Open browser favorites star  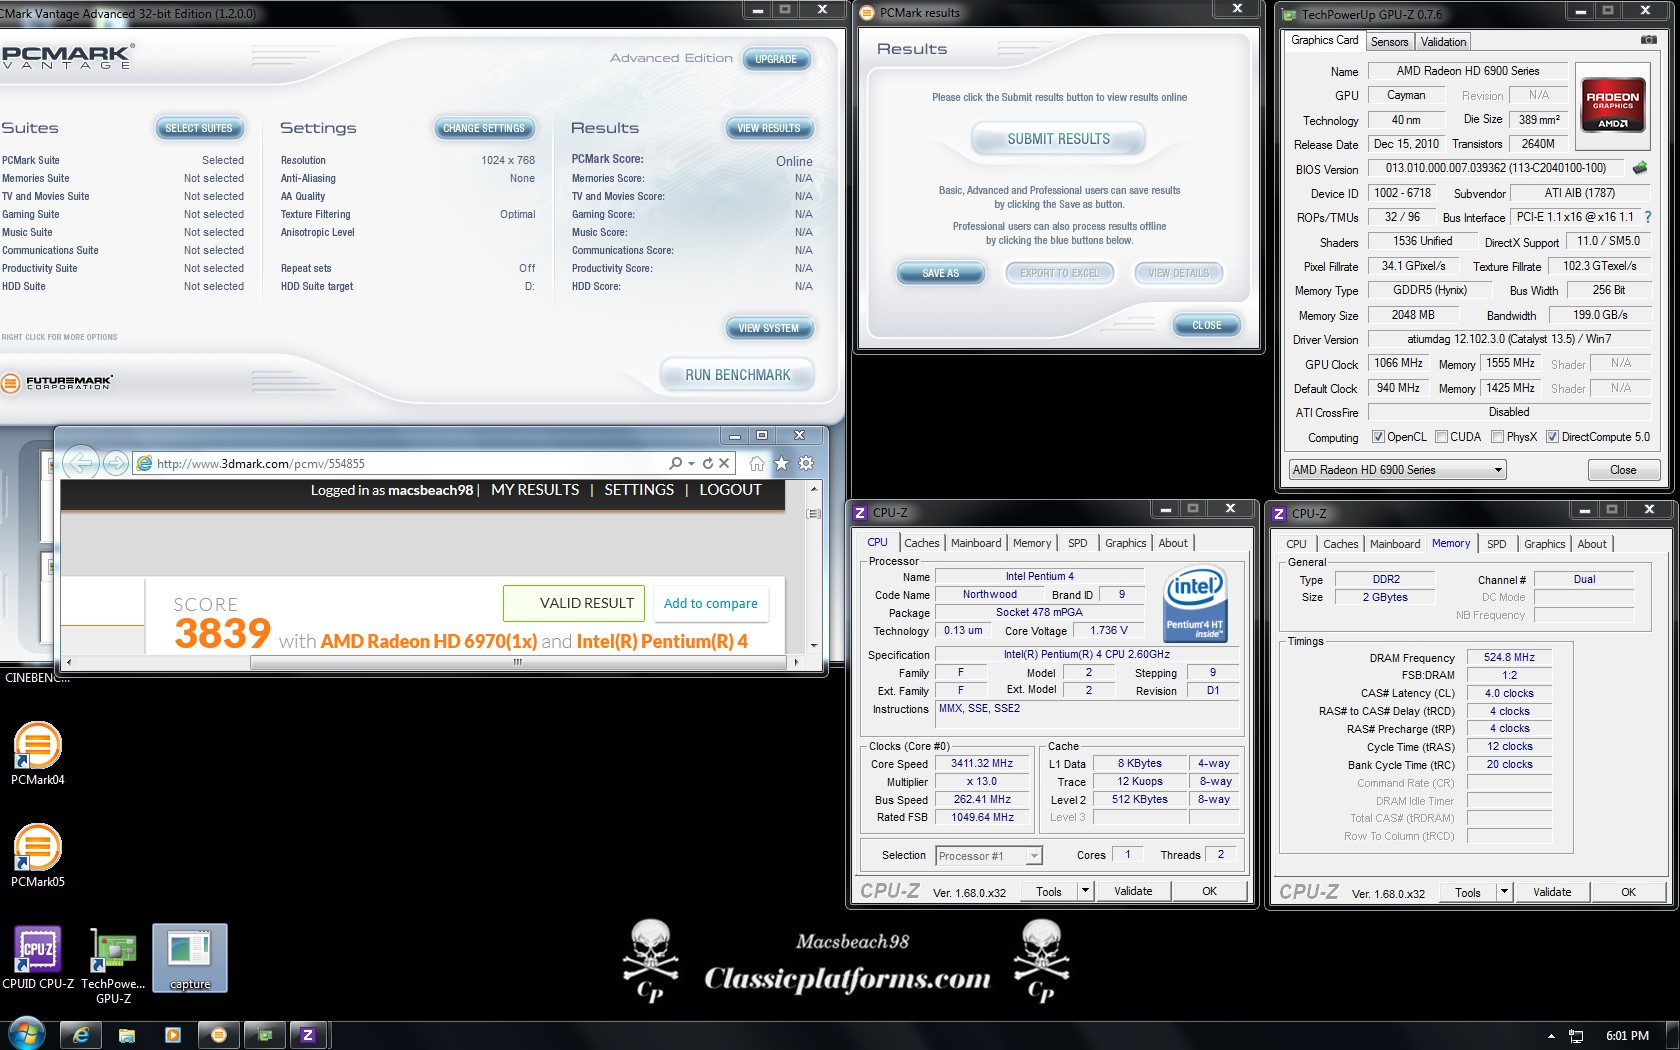pyautogui.click(x=781, y=463)
